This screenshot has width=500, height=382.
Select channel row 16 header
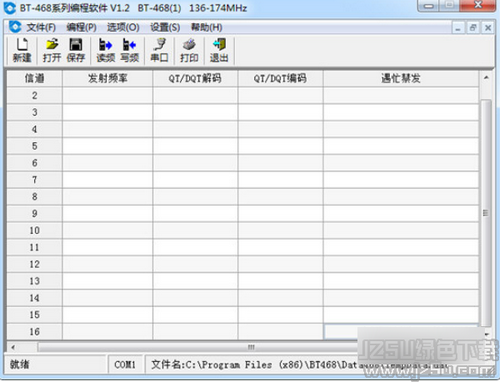[x=34, y=332]
